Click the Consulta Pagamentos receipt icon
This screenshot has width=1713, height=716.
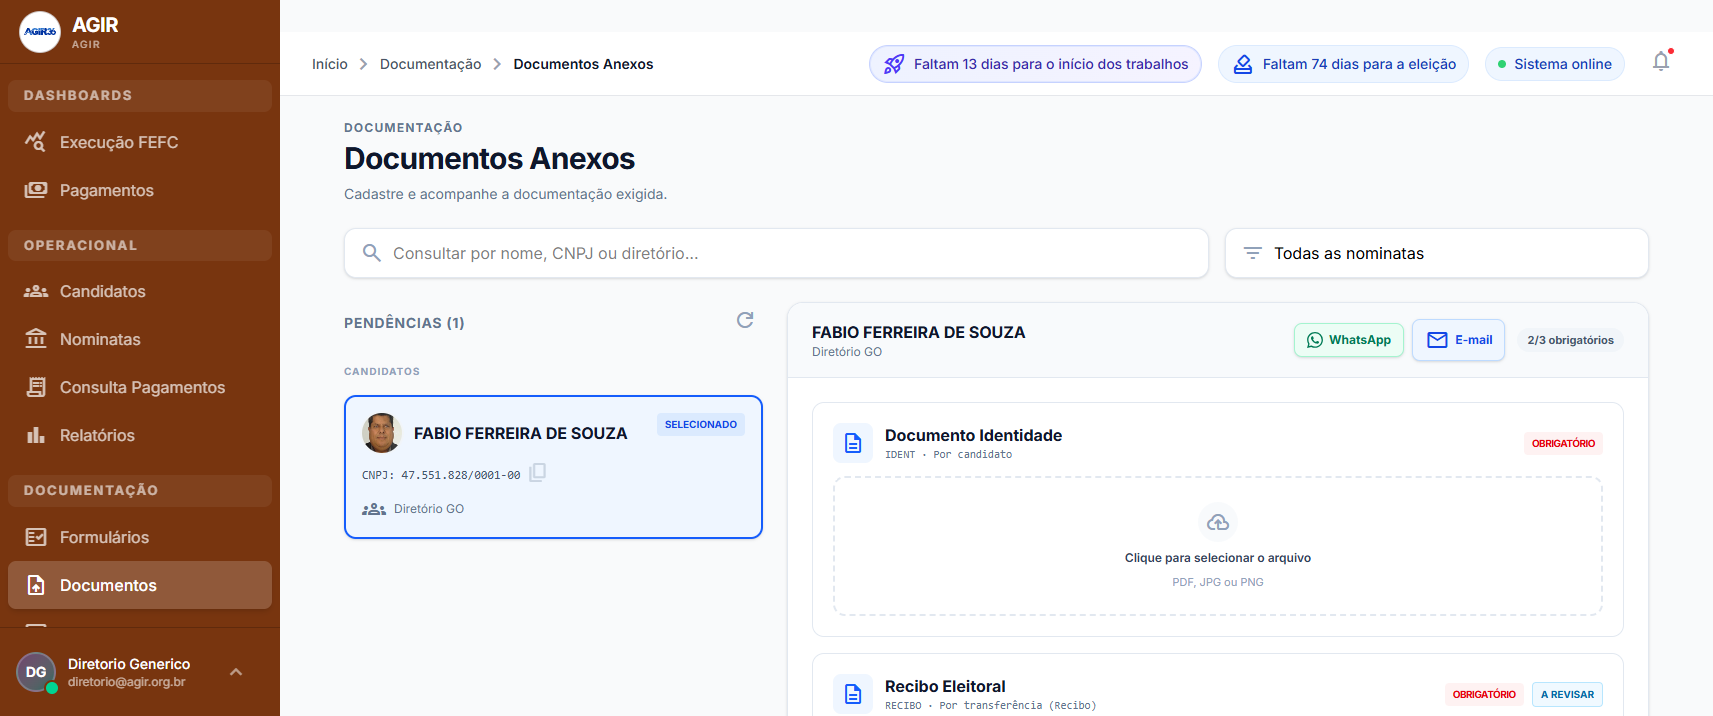click(36, 387)
